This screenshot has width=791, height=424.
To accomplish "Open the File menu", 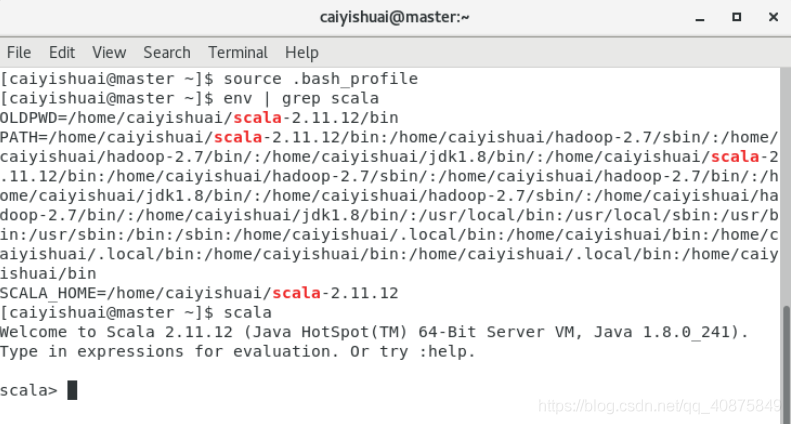I will click(x=19, y=52).
